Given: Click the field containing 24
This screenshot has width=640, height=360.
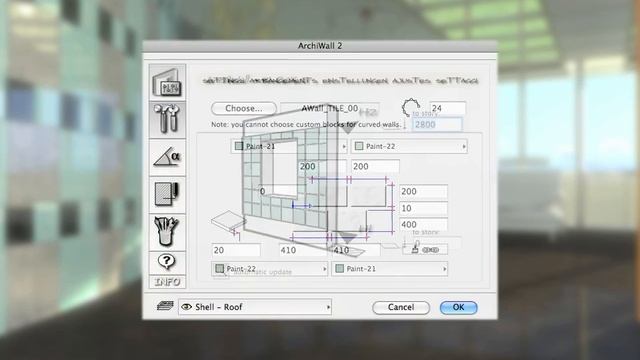Looking at the screenshot, I should coord(448,108).
